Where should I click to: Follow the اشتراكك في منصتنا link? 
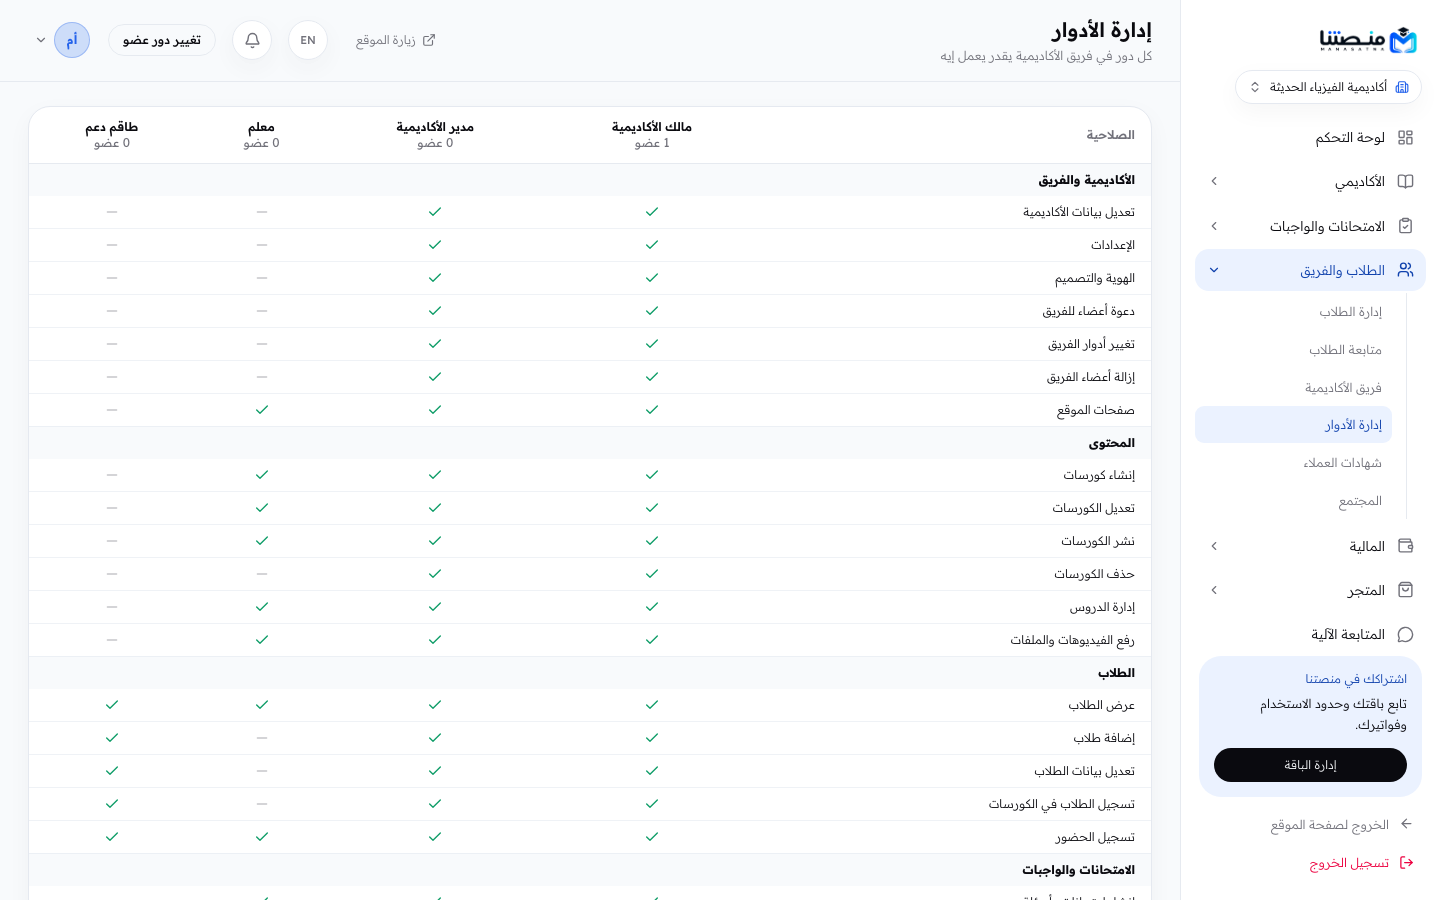1356,679
